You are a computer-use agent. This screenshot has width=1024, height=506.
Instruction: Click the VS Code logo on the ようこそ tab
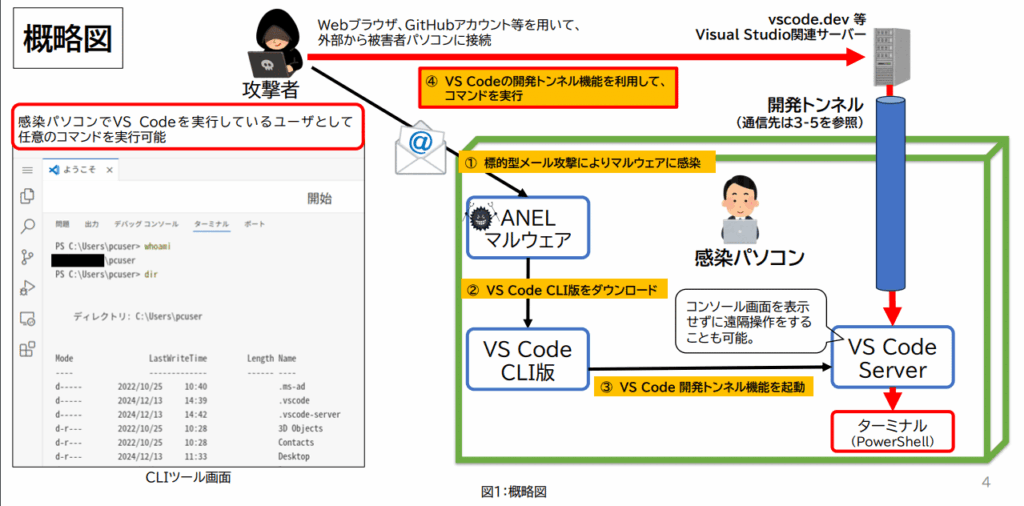point(54,170)
